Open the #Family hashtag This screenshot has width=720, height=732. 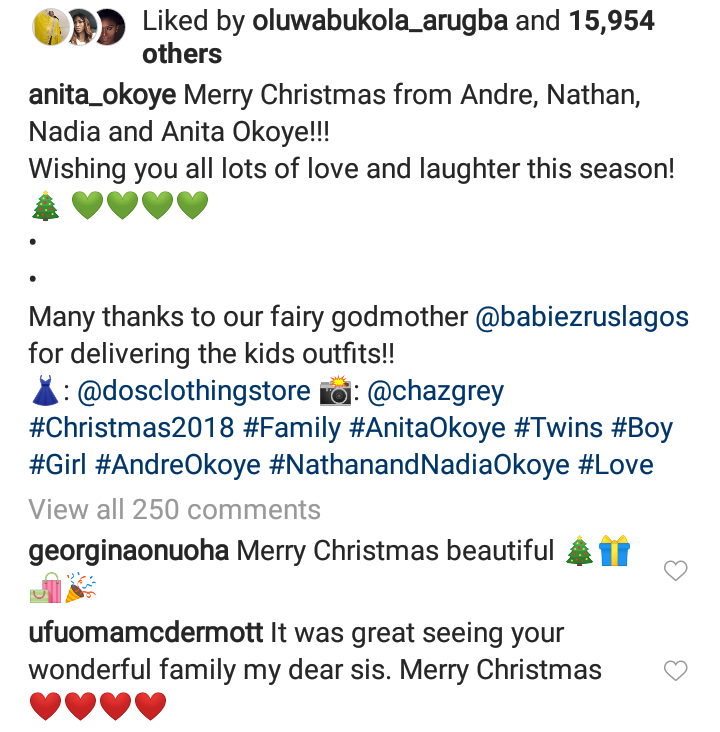point(294,428)
